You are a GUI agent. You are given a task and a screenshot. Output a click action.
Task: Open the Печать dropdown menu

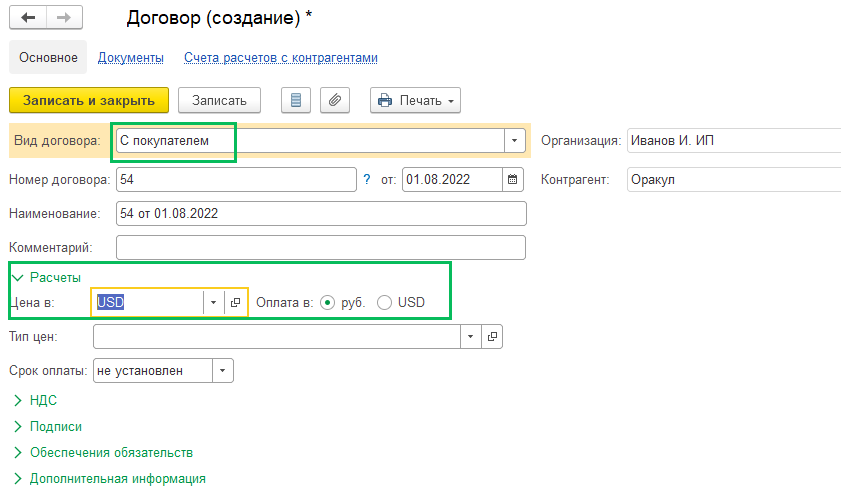click(415, 100)
